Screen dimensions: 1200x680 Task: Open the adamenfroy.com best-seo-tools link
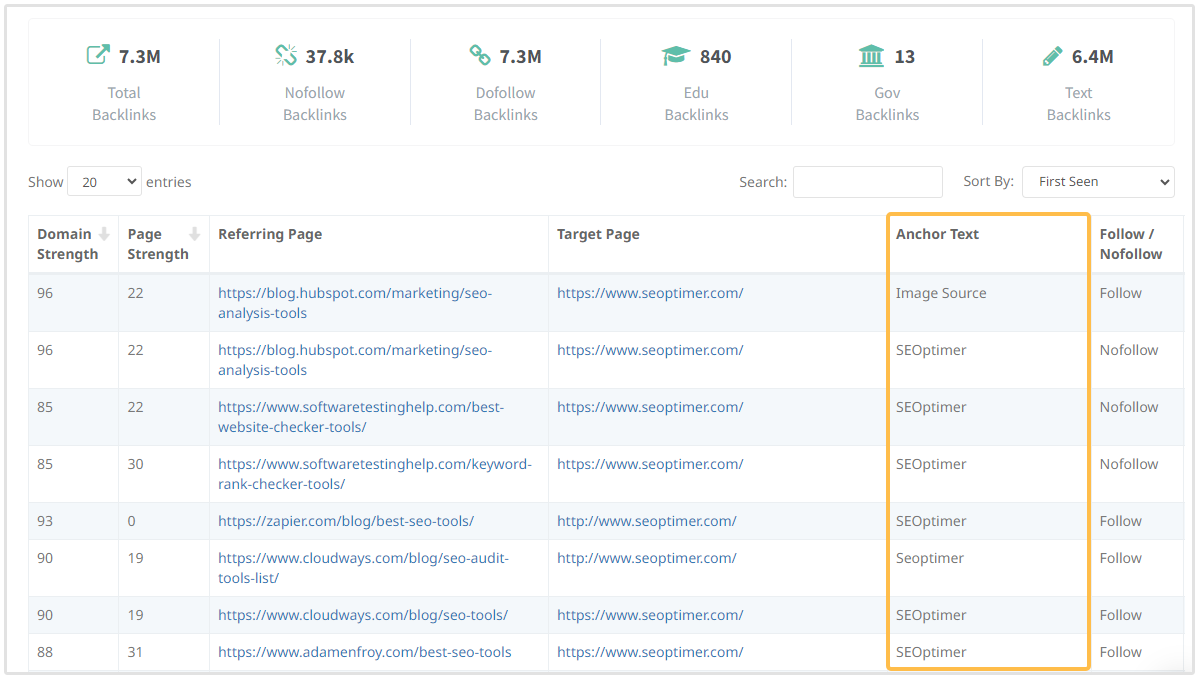(364, 652)
